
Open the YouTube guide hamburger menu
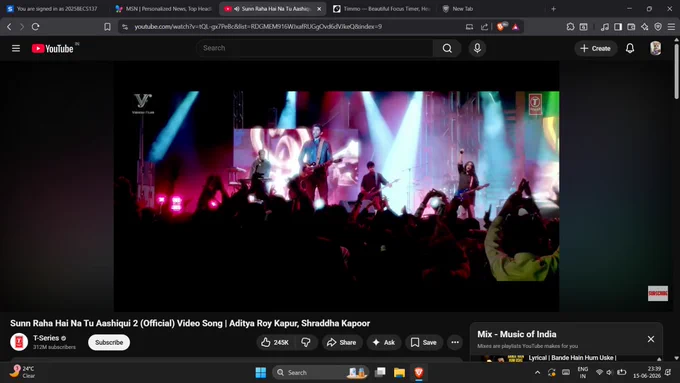pyautogui.click(x=16, y=48)
